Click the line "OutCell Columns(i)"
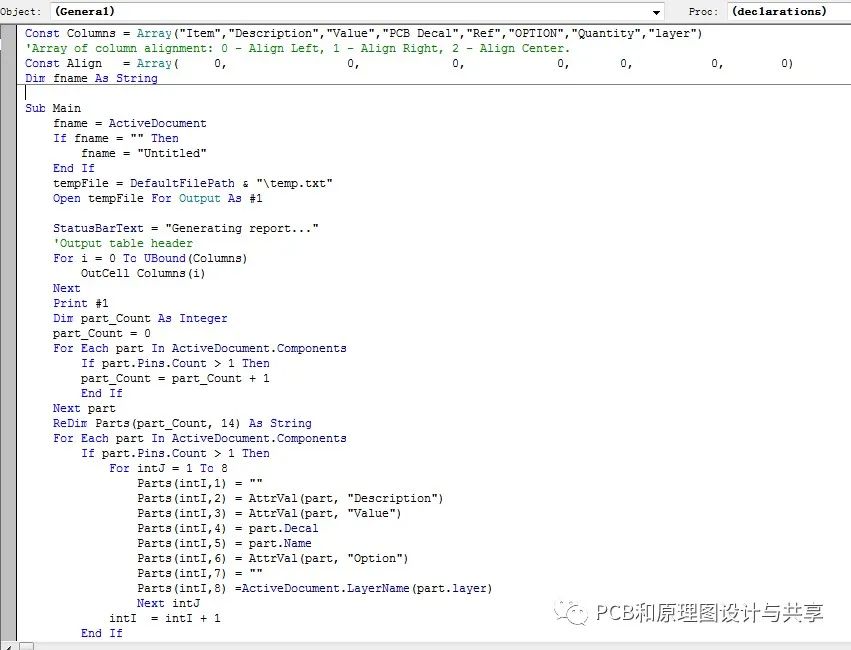The width and height of the screenshot is (851, 650). pyautogui.click(x=143, y=273)
